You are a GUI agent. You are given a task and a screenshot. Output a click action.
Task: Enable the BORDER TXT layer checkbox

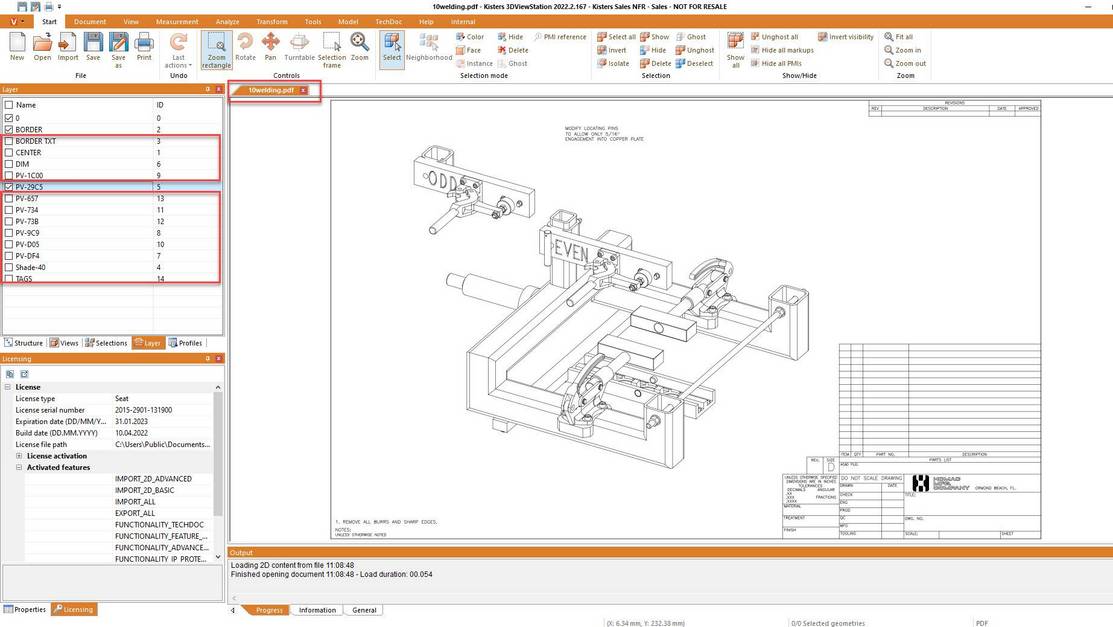(x=9, y=141)
